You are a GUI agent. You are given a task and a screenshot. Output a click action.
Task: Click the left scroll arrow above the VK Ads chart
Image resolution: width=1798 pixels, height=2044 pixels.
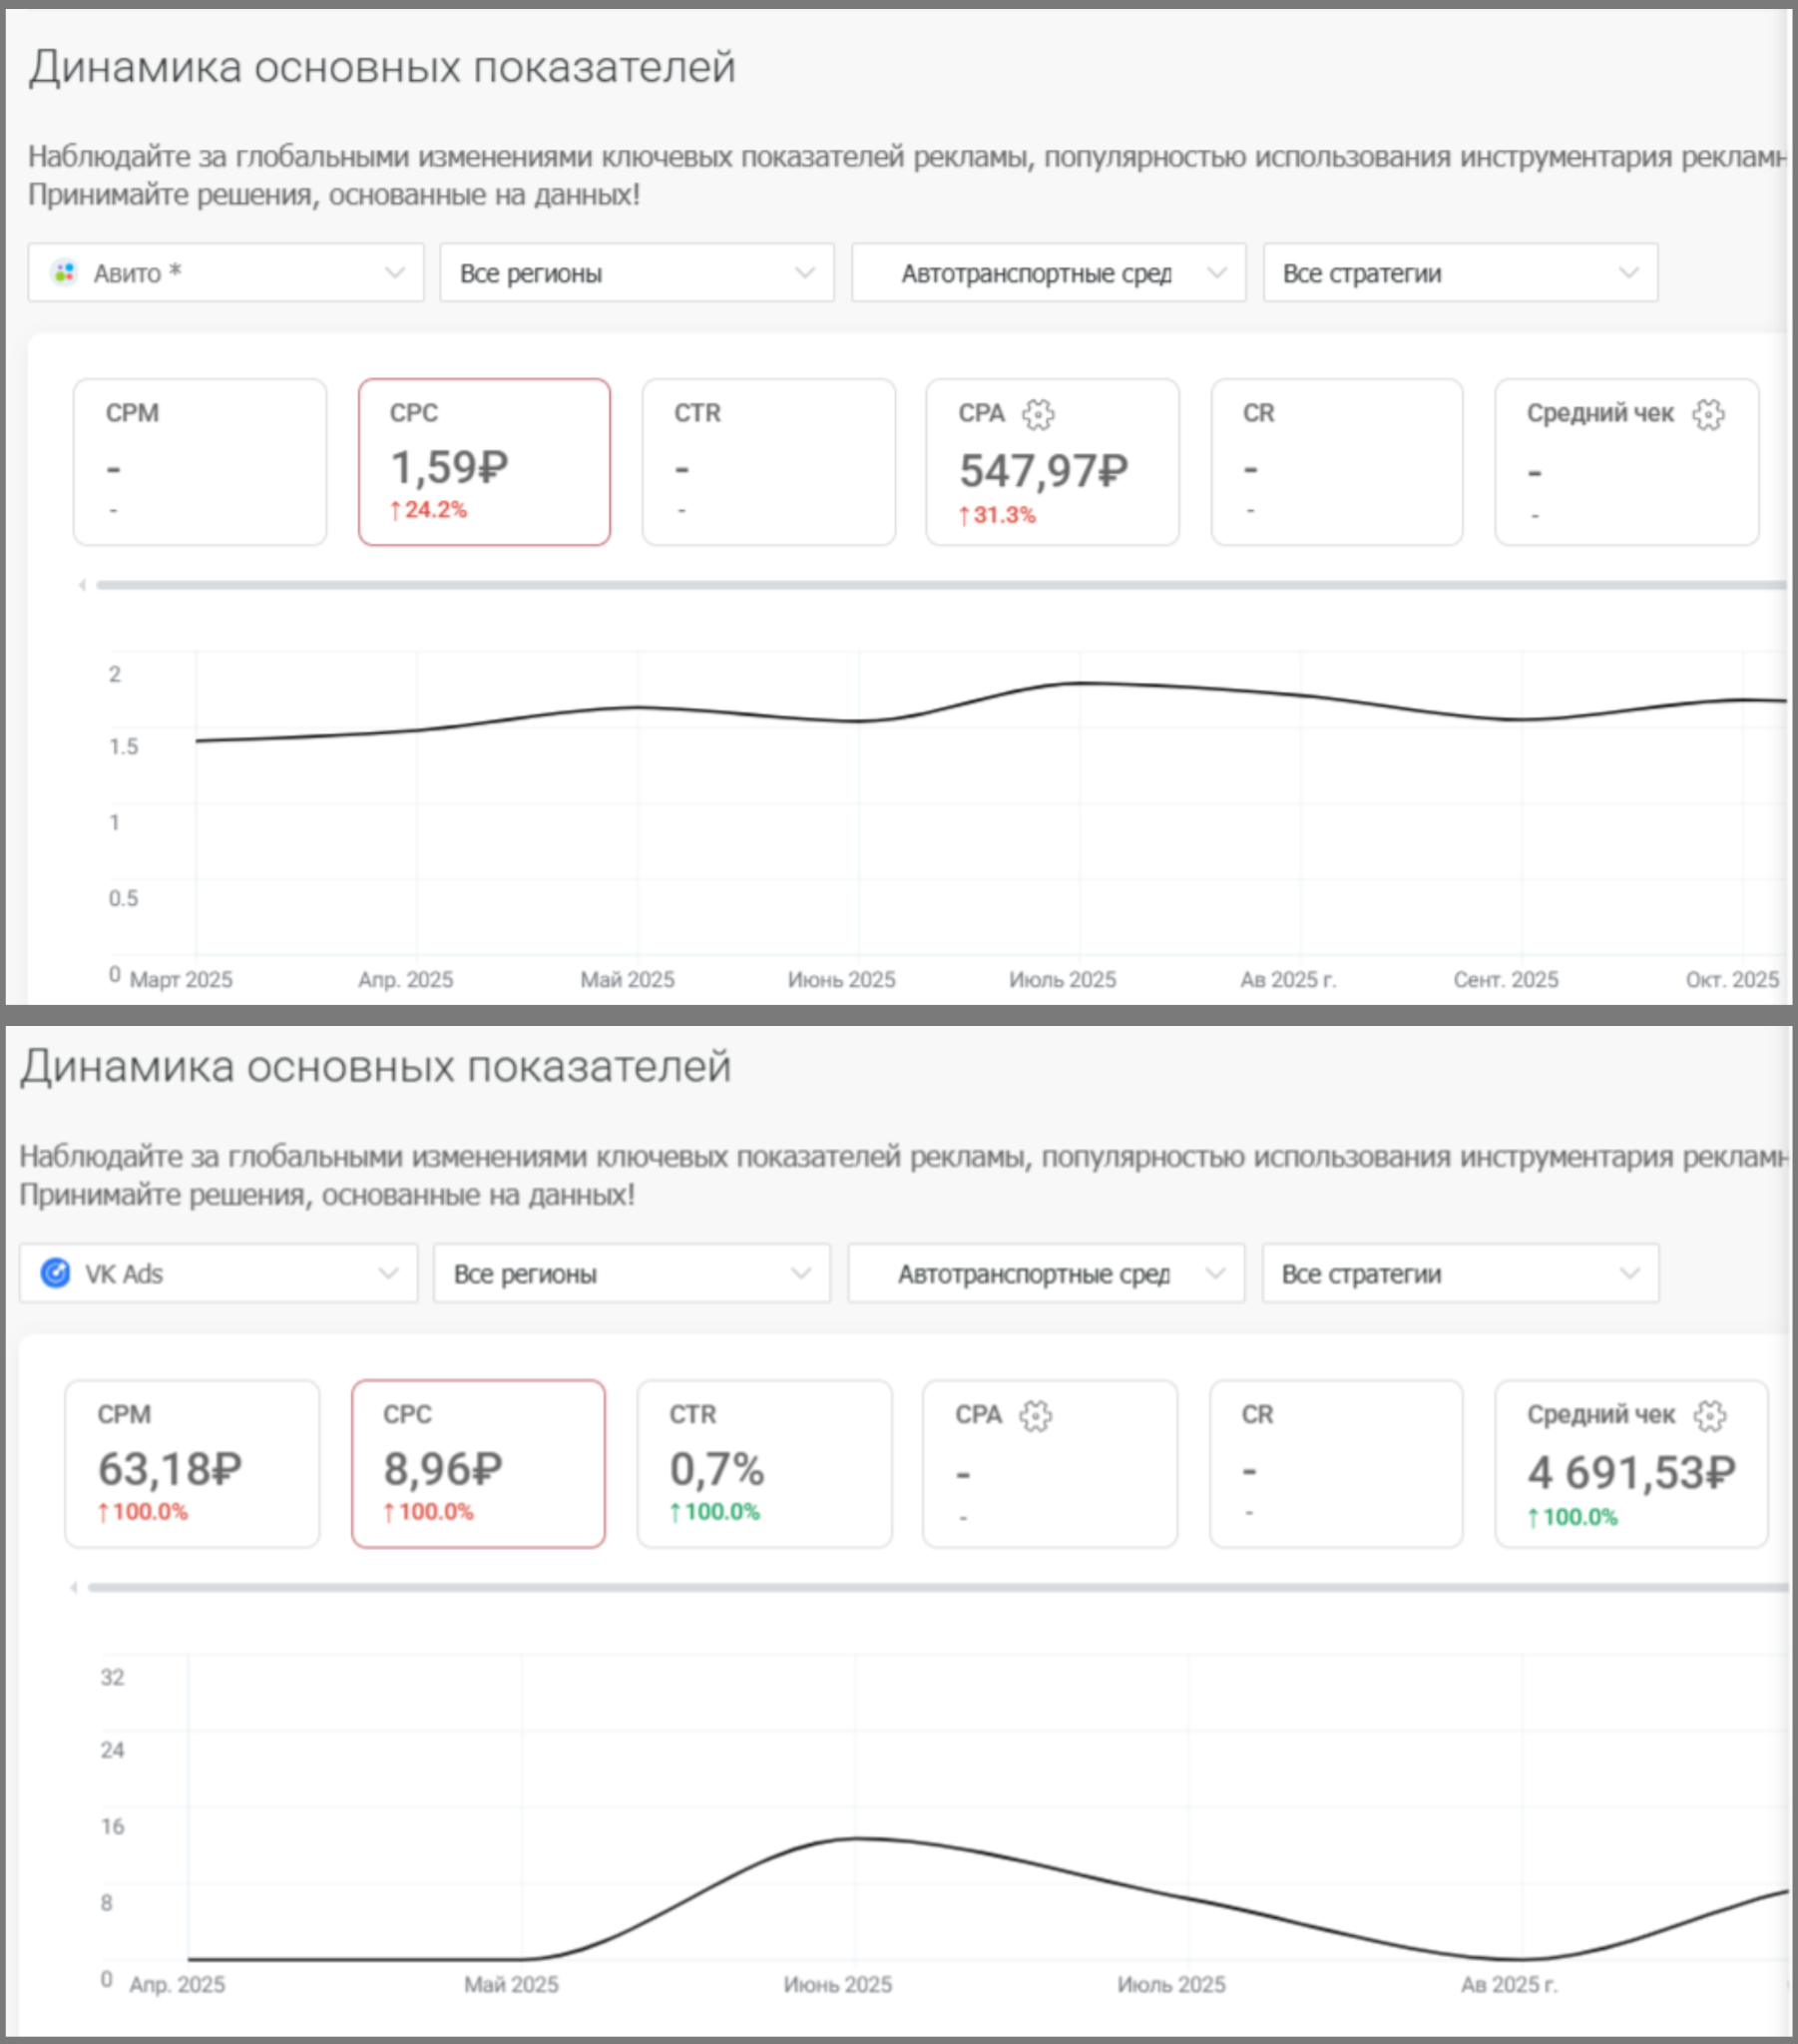click(x=74, y=1588)
